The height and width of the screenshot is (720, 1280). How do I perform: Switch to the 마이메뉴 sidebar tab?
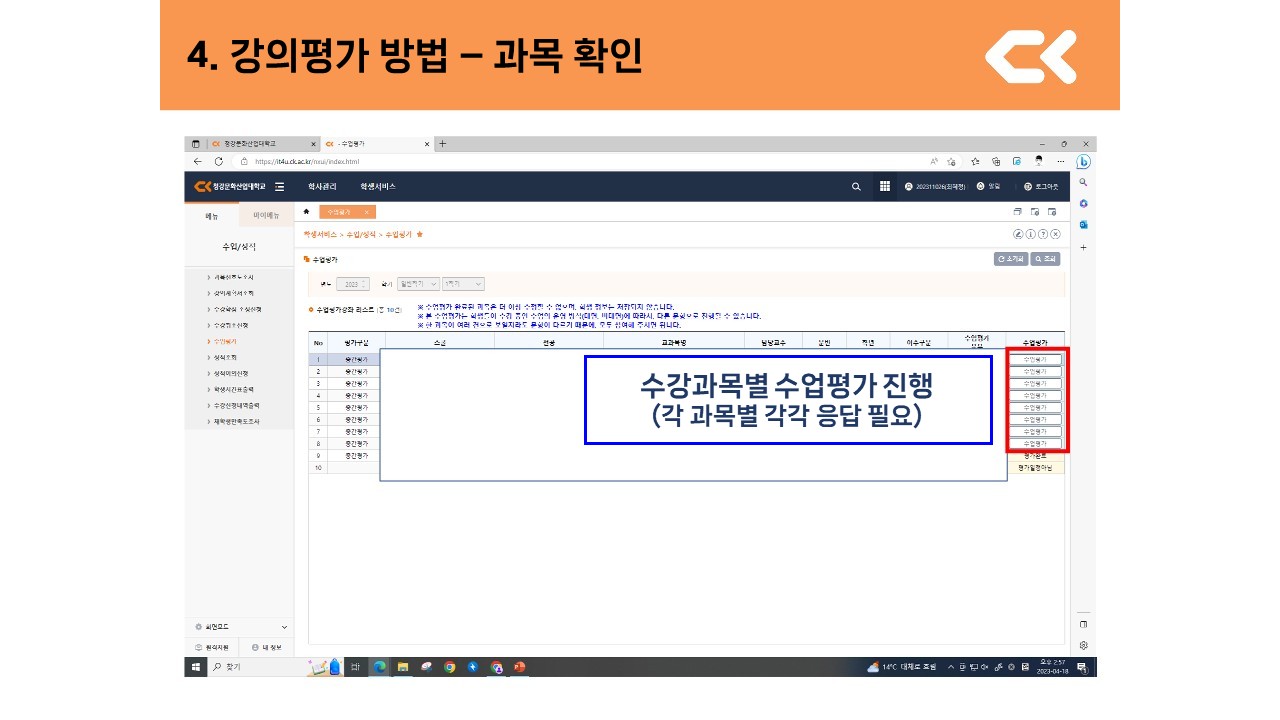click(x=266, y=215)
